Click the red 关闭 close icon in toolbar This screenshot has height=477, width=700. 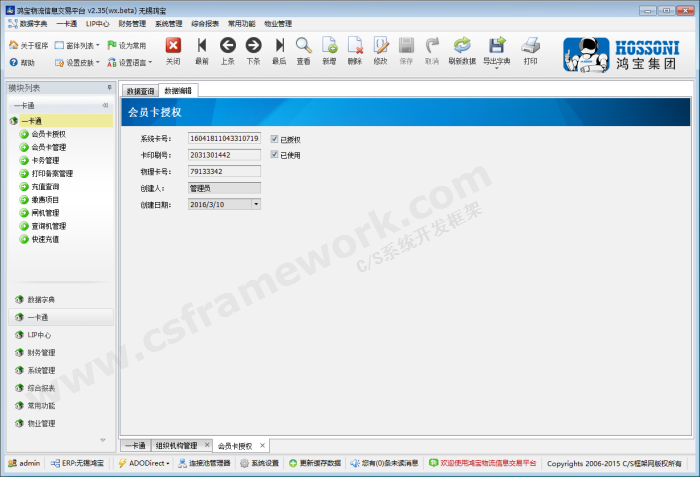pos(173,46)
